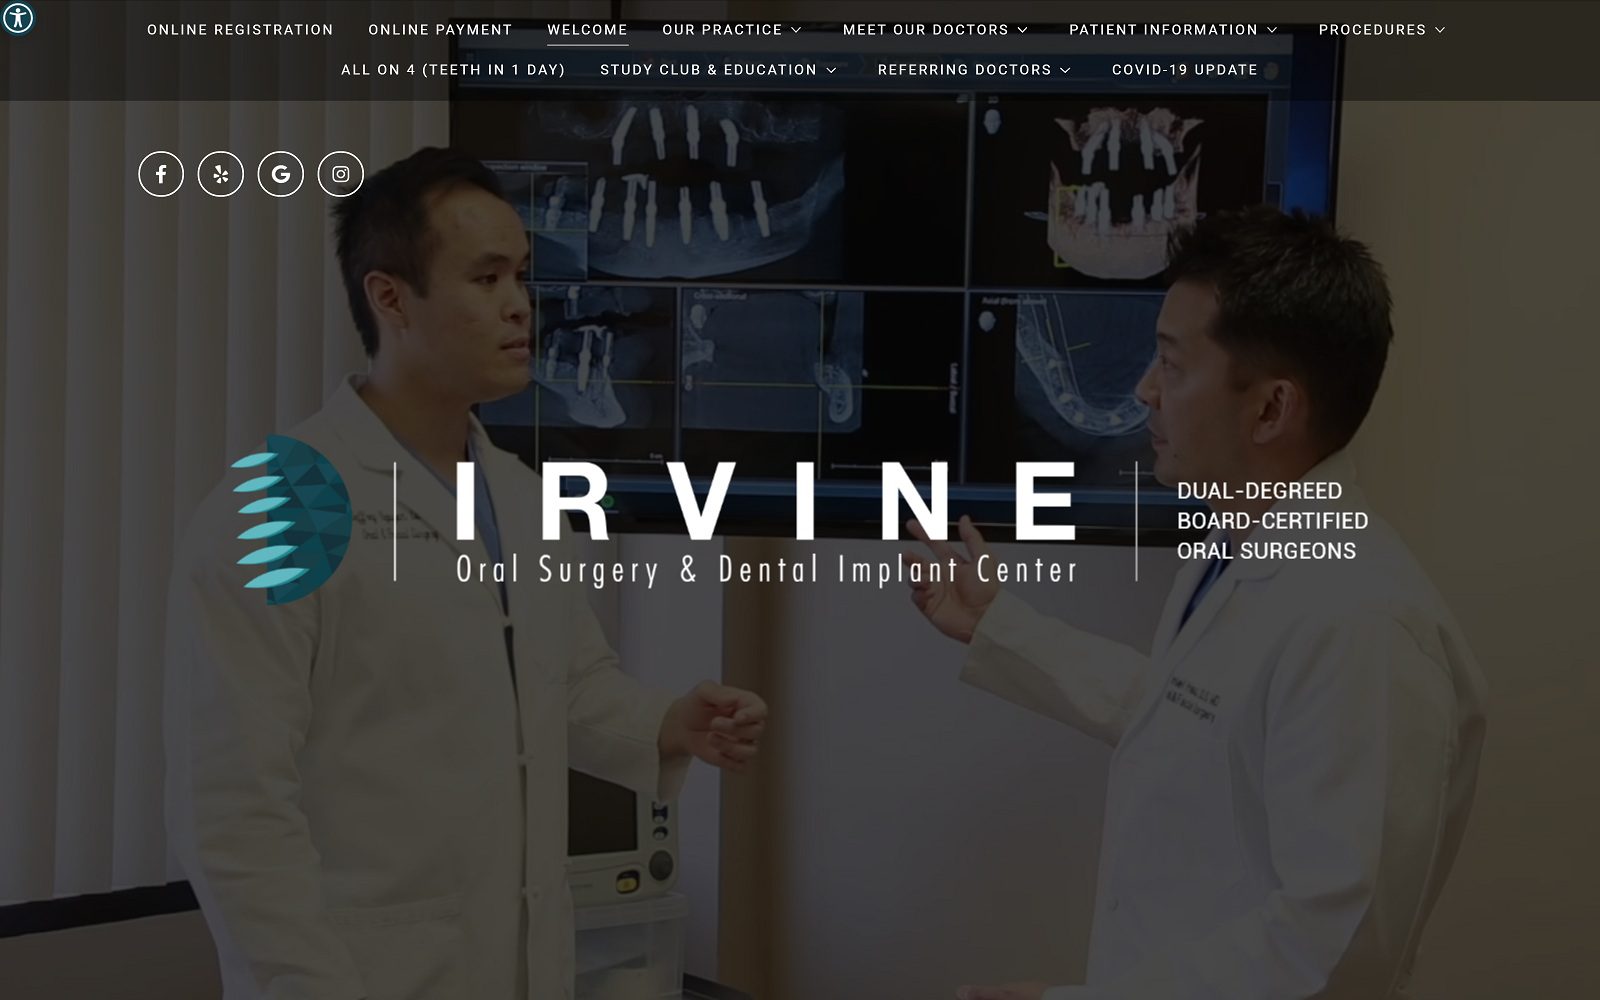
Task: View the COVID-19 Update page
Action: click(x=1185, y=70)
